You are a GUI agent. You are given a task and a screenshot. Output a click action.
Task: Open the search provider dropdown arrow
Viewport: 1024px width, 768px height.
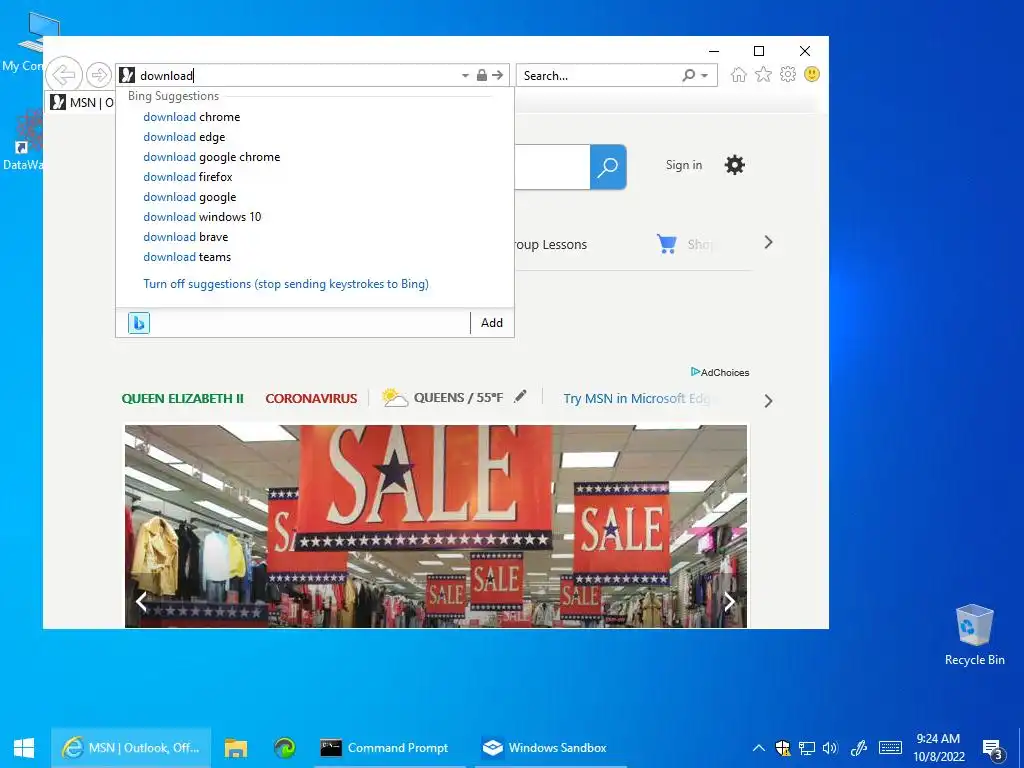(705, 76)
